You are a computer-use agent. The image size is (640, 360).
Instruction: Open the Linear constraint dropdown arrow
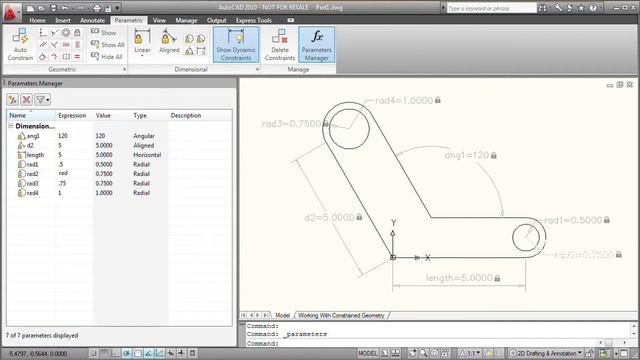[x=142, y=56]
